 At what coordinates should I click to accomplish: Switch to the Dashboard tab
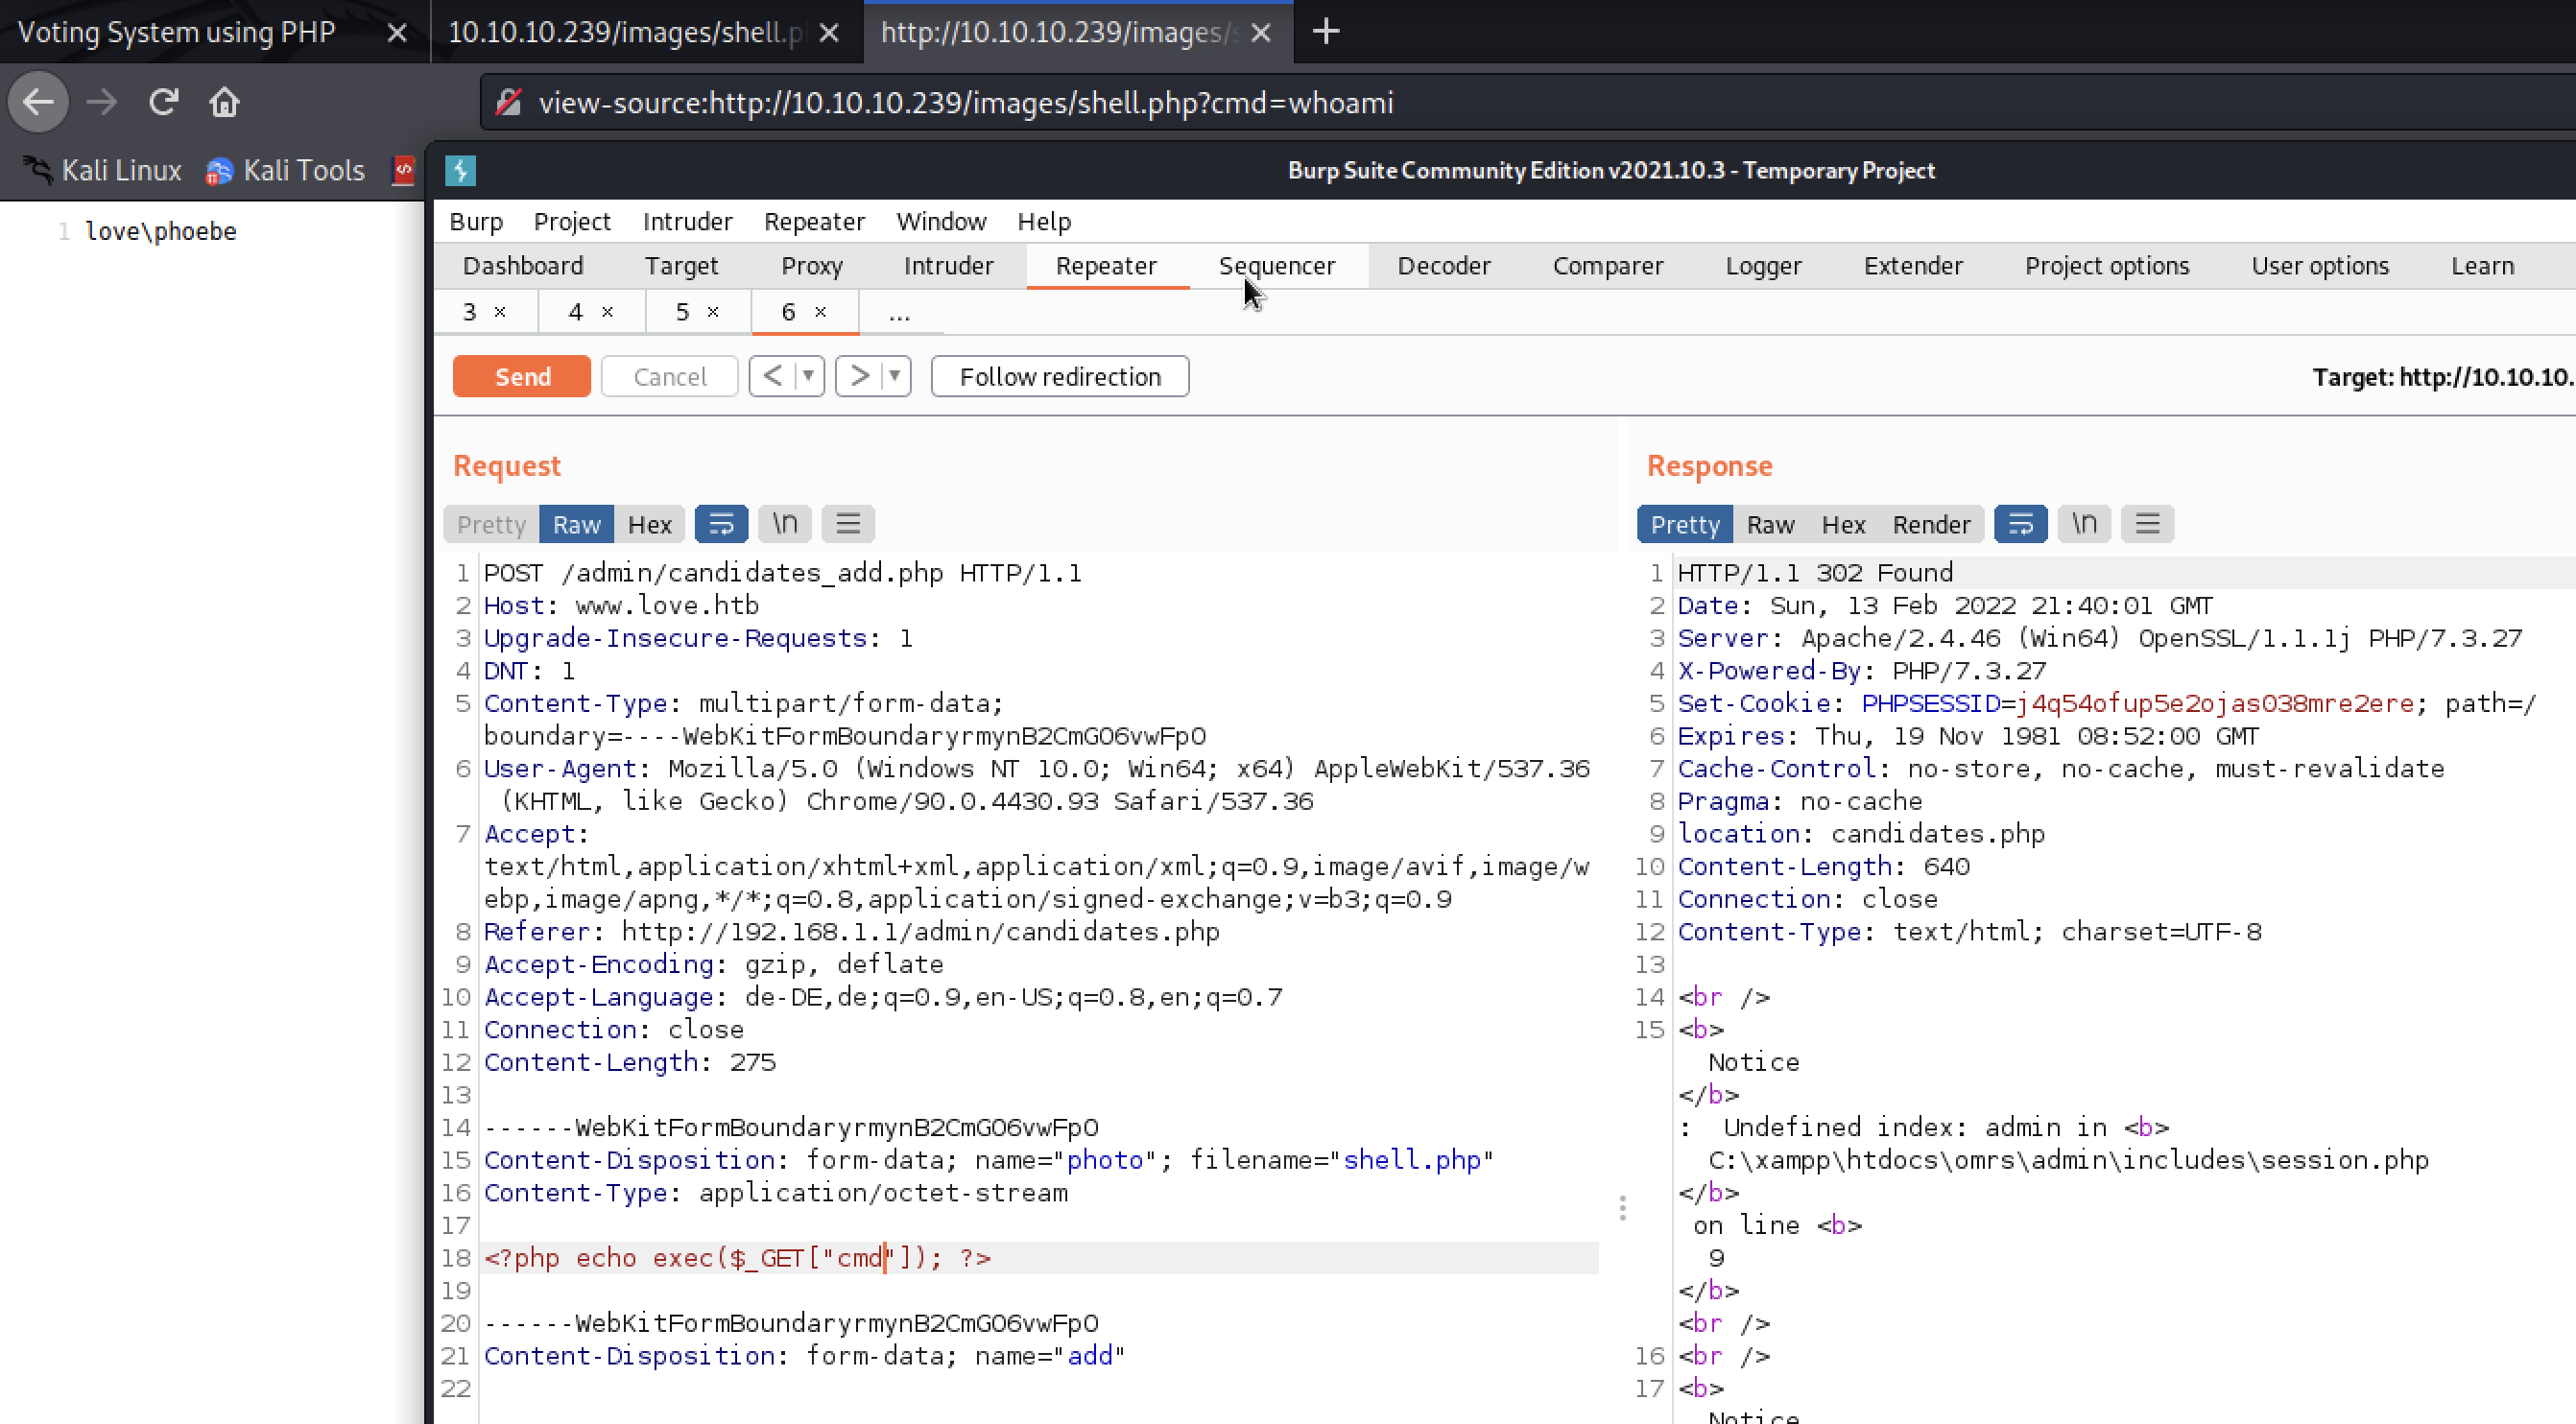523,266
